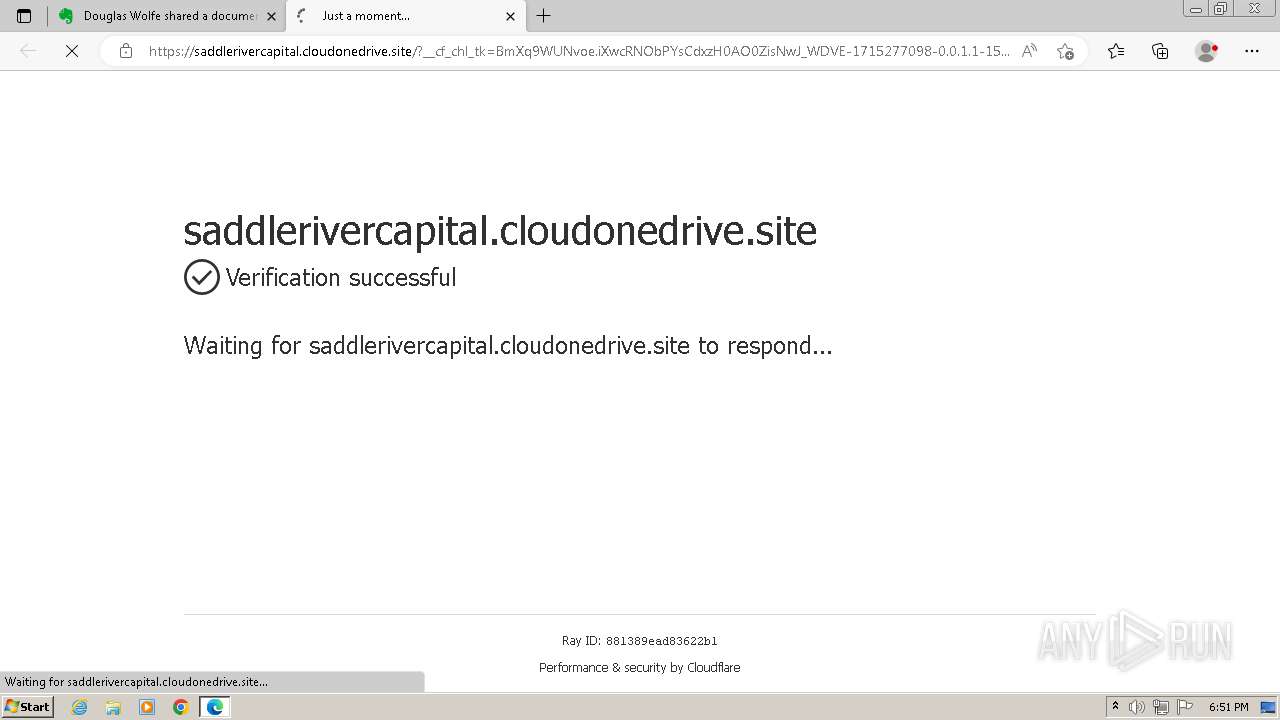Stop loading the page
Viewport: 1280px width, 720px height.
(x=72, y=51)
